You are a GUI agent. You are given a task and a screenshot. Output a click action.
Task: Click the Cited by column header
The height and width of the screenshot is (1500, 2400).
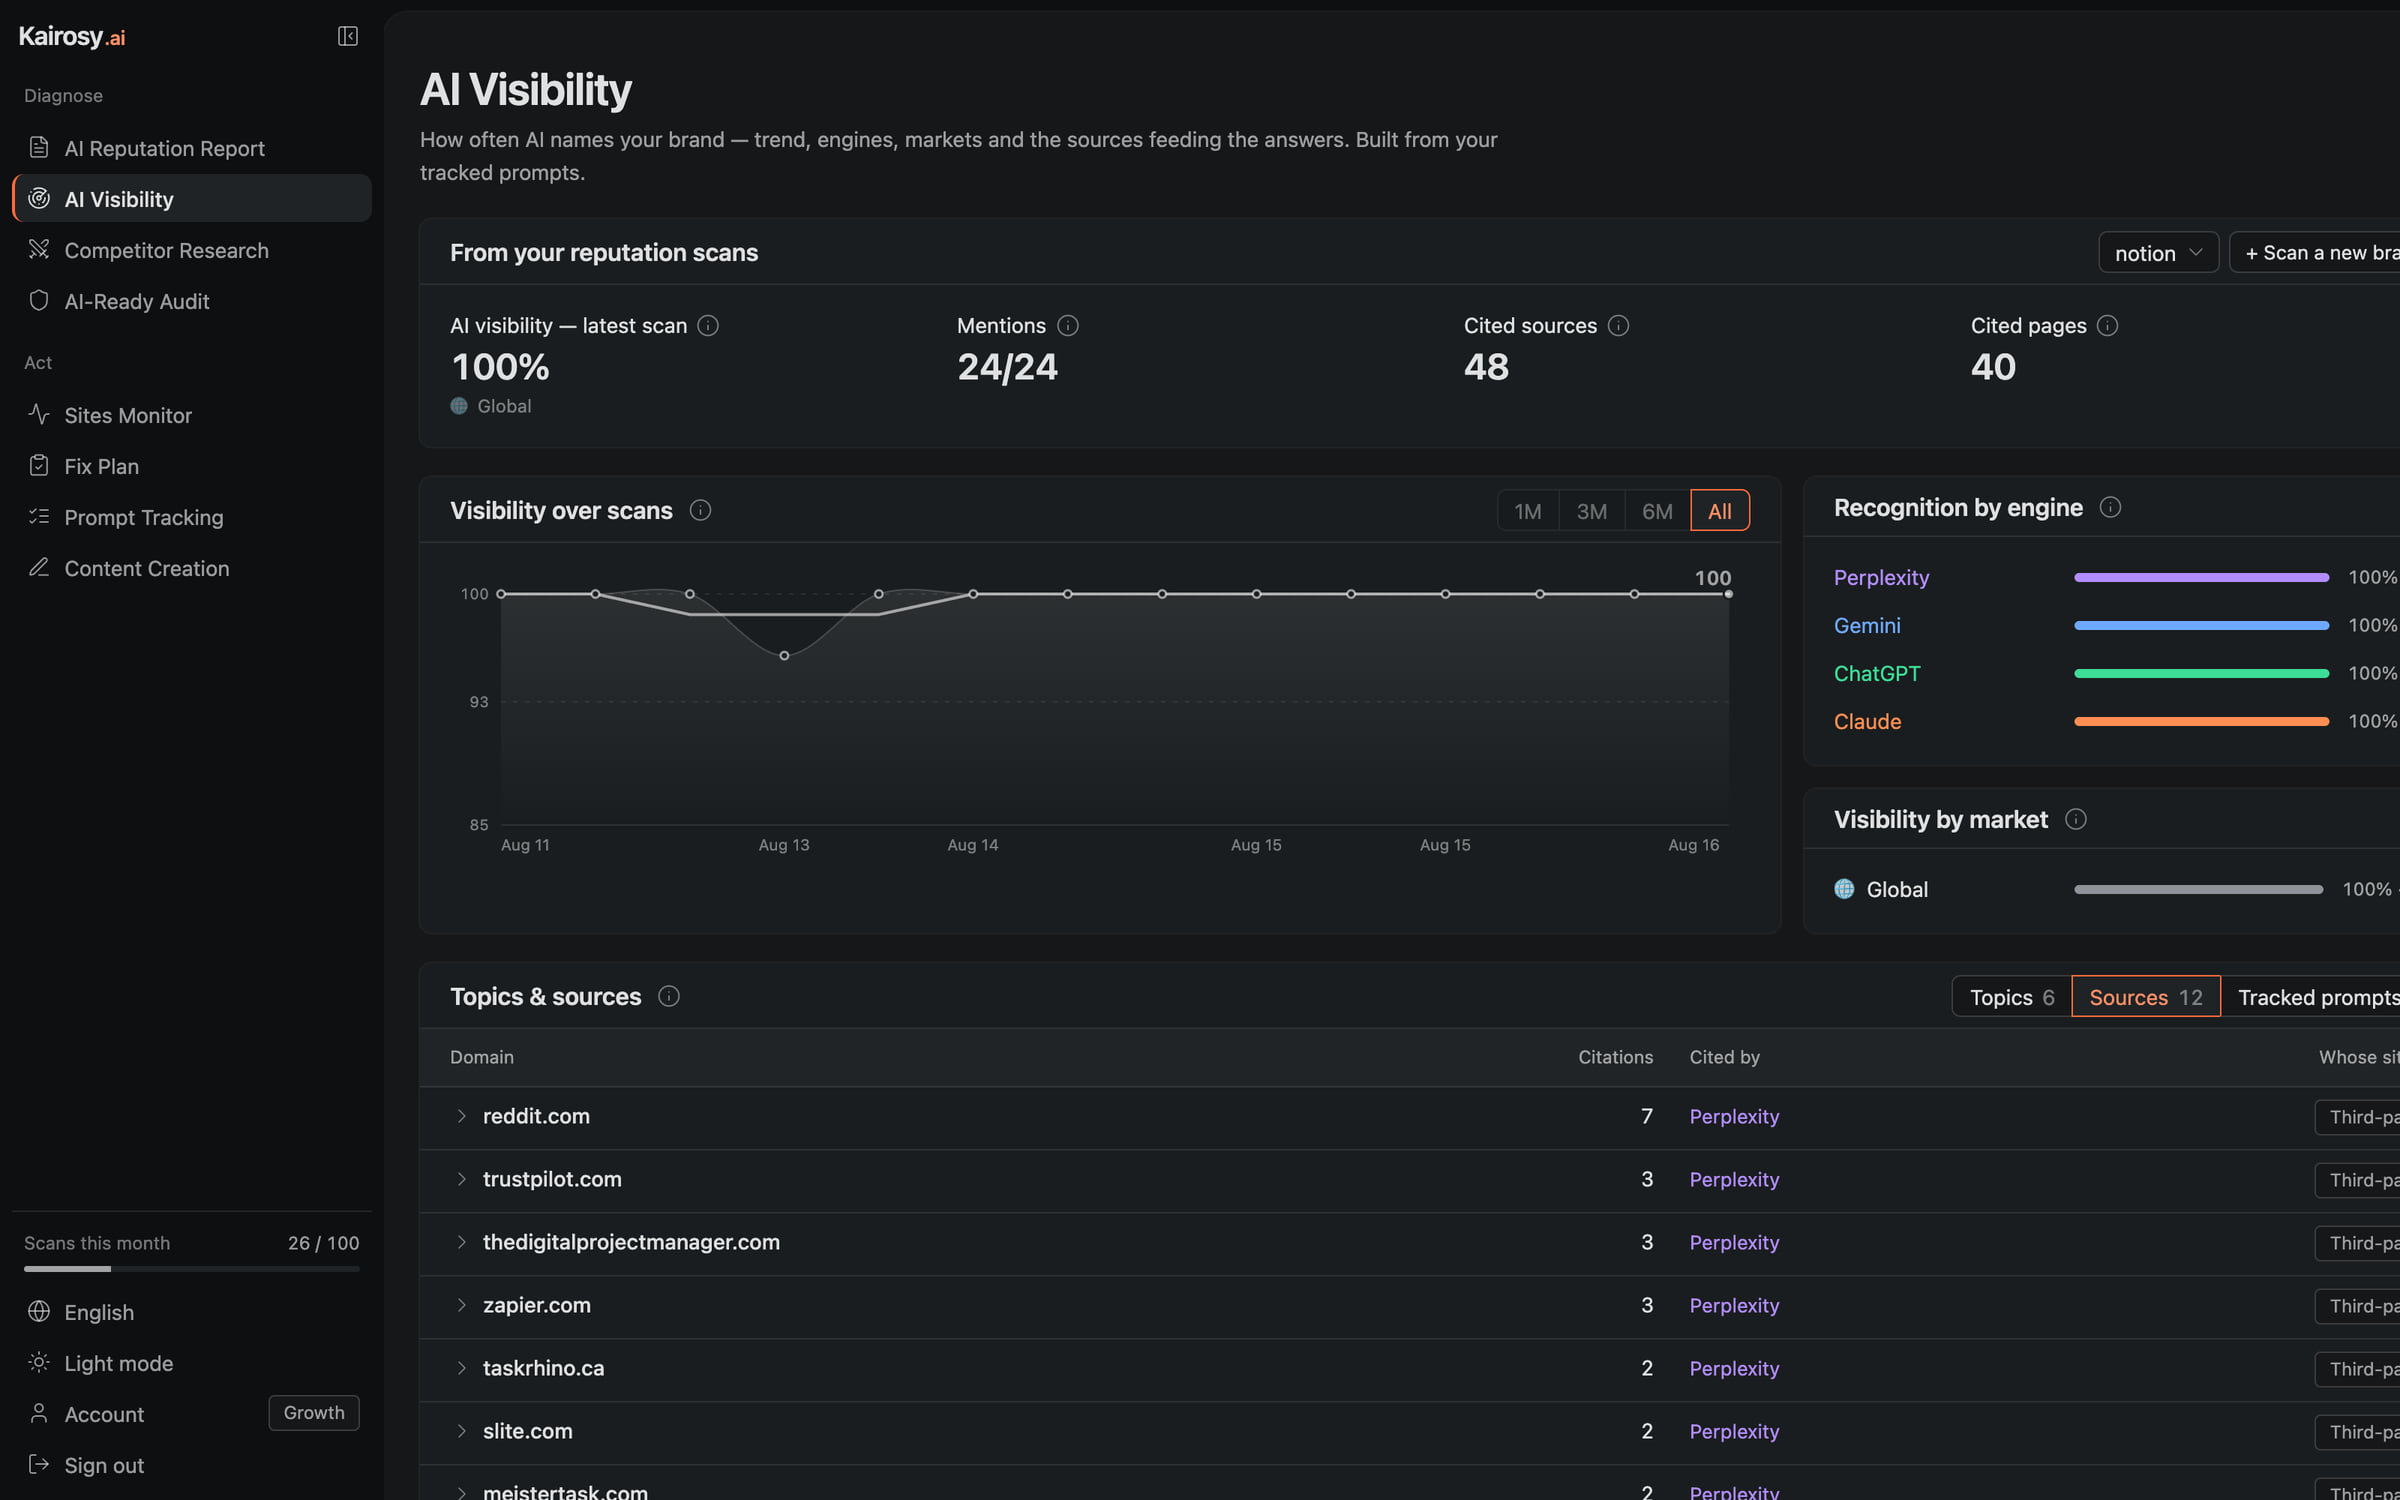click(1724, 1057)
